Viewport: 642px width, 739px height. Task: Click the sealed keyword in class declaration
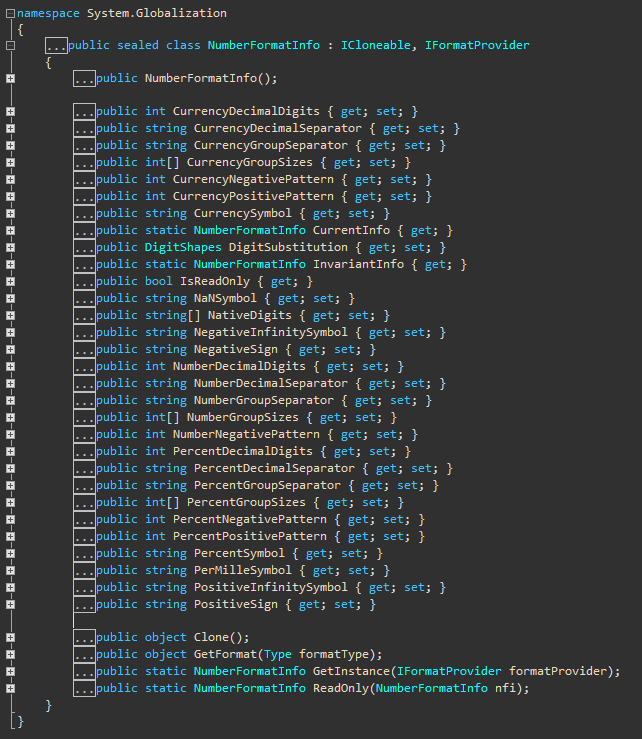(138, 45)
